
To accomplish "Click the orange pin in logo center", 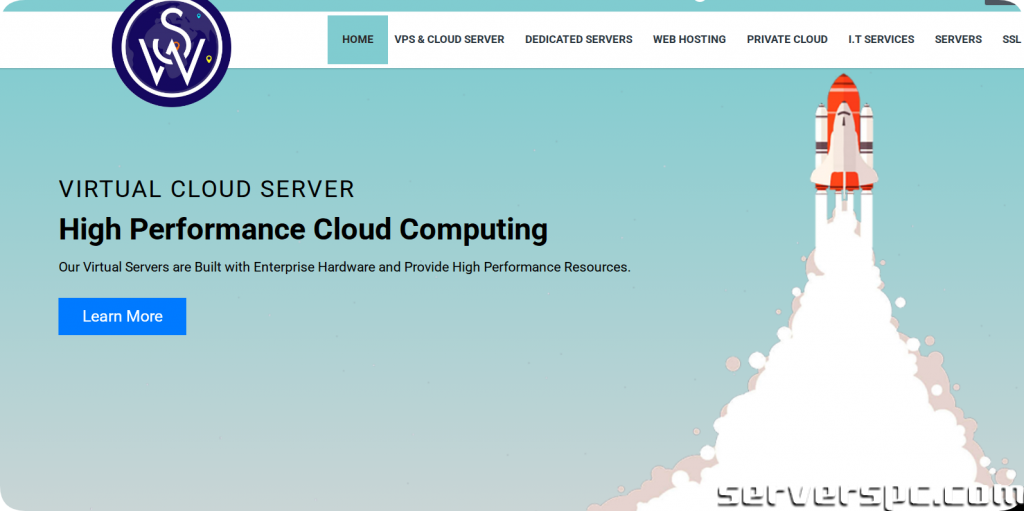I will 177,46.
